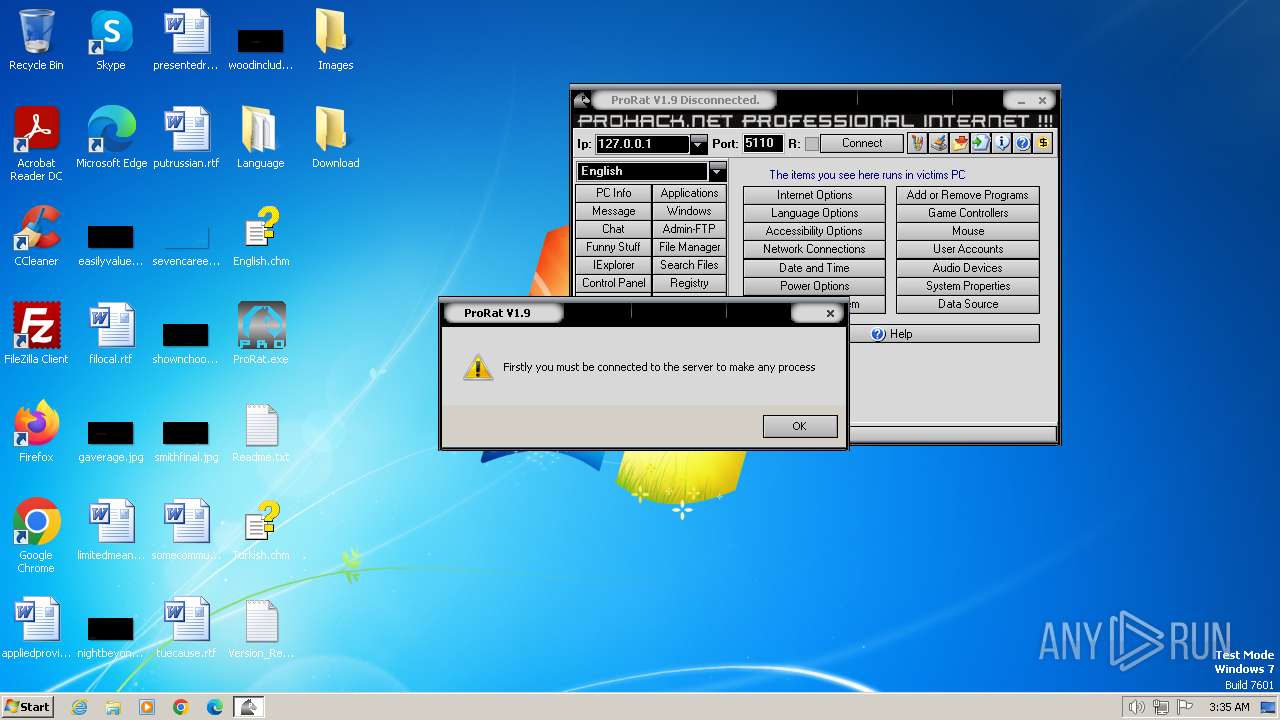Open the Applications section
1280x720 pixels.
[x=689, y=193]
